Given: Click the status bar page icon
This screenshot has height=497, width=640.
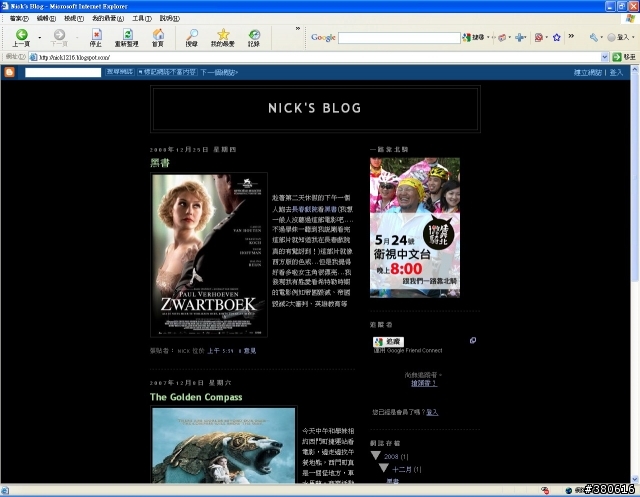Looking at the screenshot, I should (5, 491).
